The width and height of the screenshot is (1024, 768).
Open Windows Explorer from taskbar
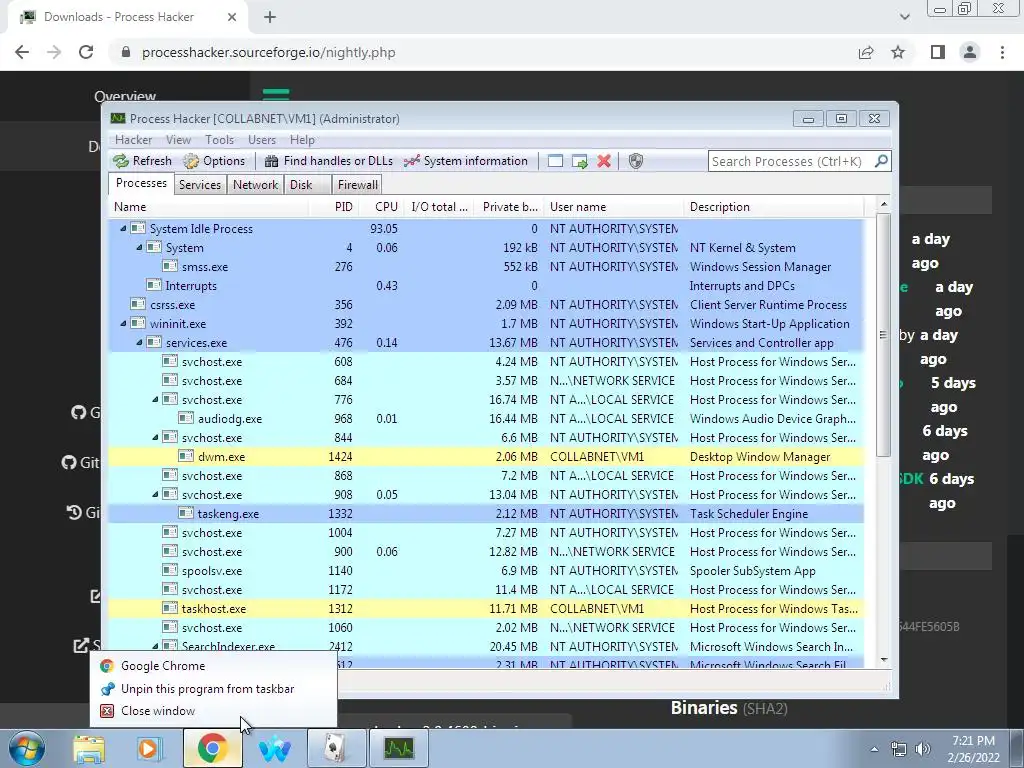(89, 748)
